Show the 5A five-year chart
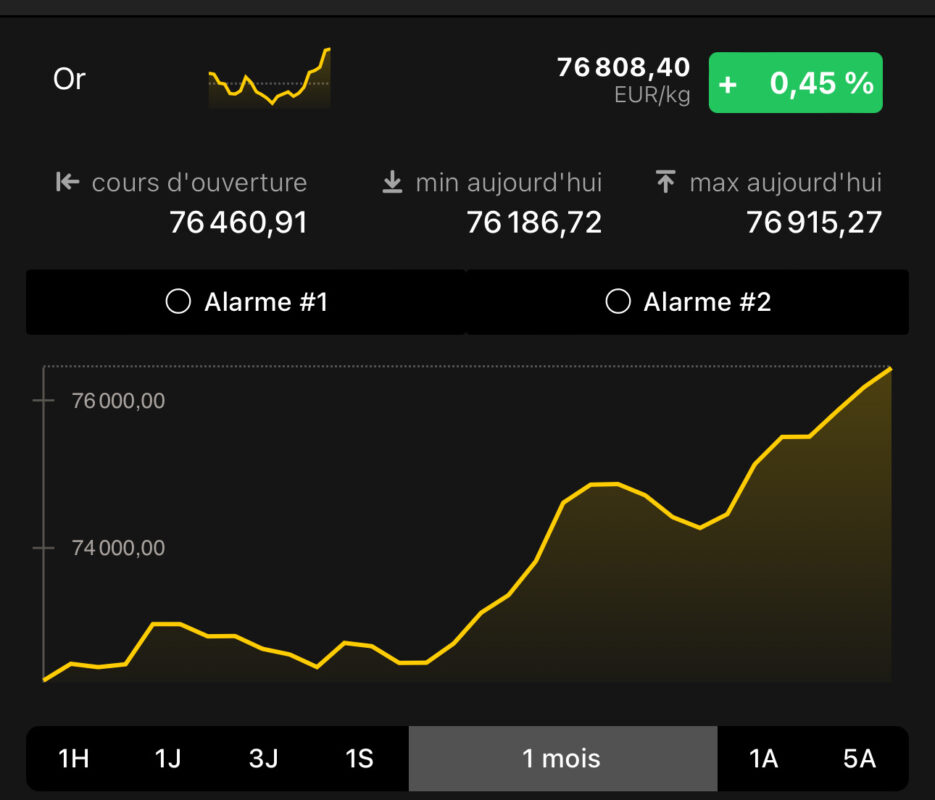The image size is (935, 800). coord(859,759)
